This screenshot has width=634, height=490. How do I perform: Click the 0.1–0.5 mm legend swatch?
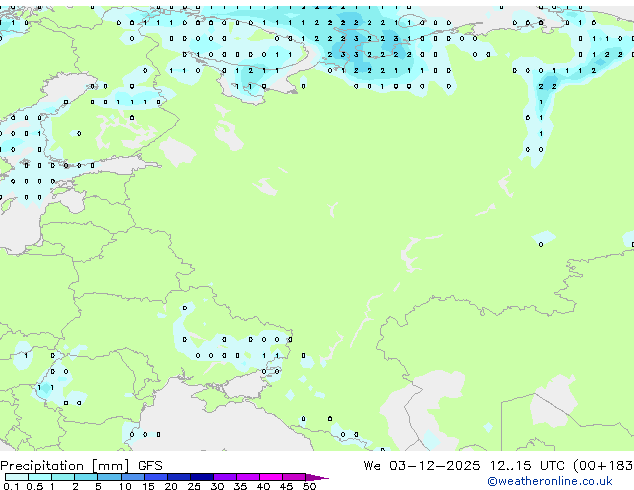click(x=17, y=477)
